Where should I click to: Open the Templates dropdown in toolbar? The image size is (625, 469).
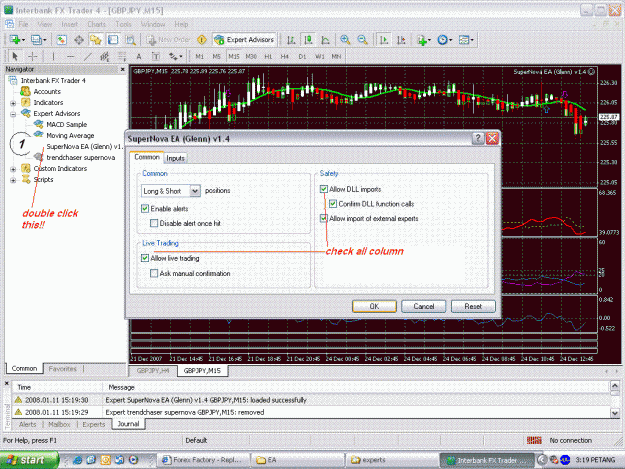pyautogui.click(x=466, y=40)
